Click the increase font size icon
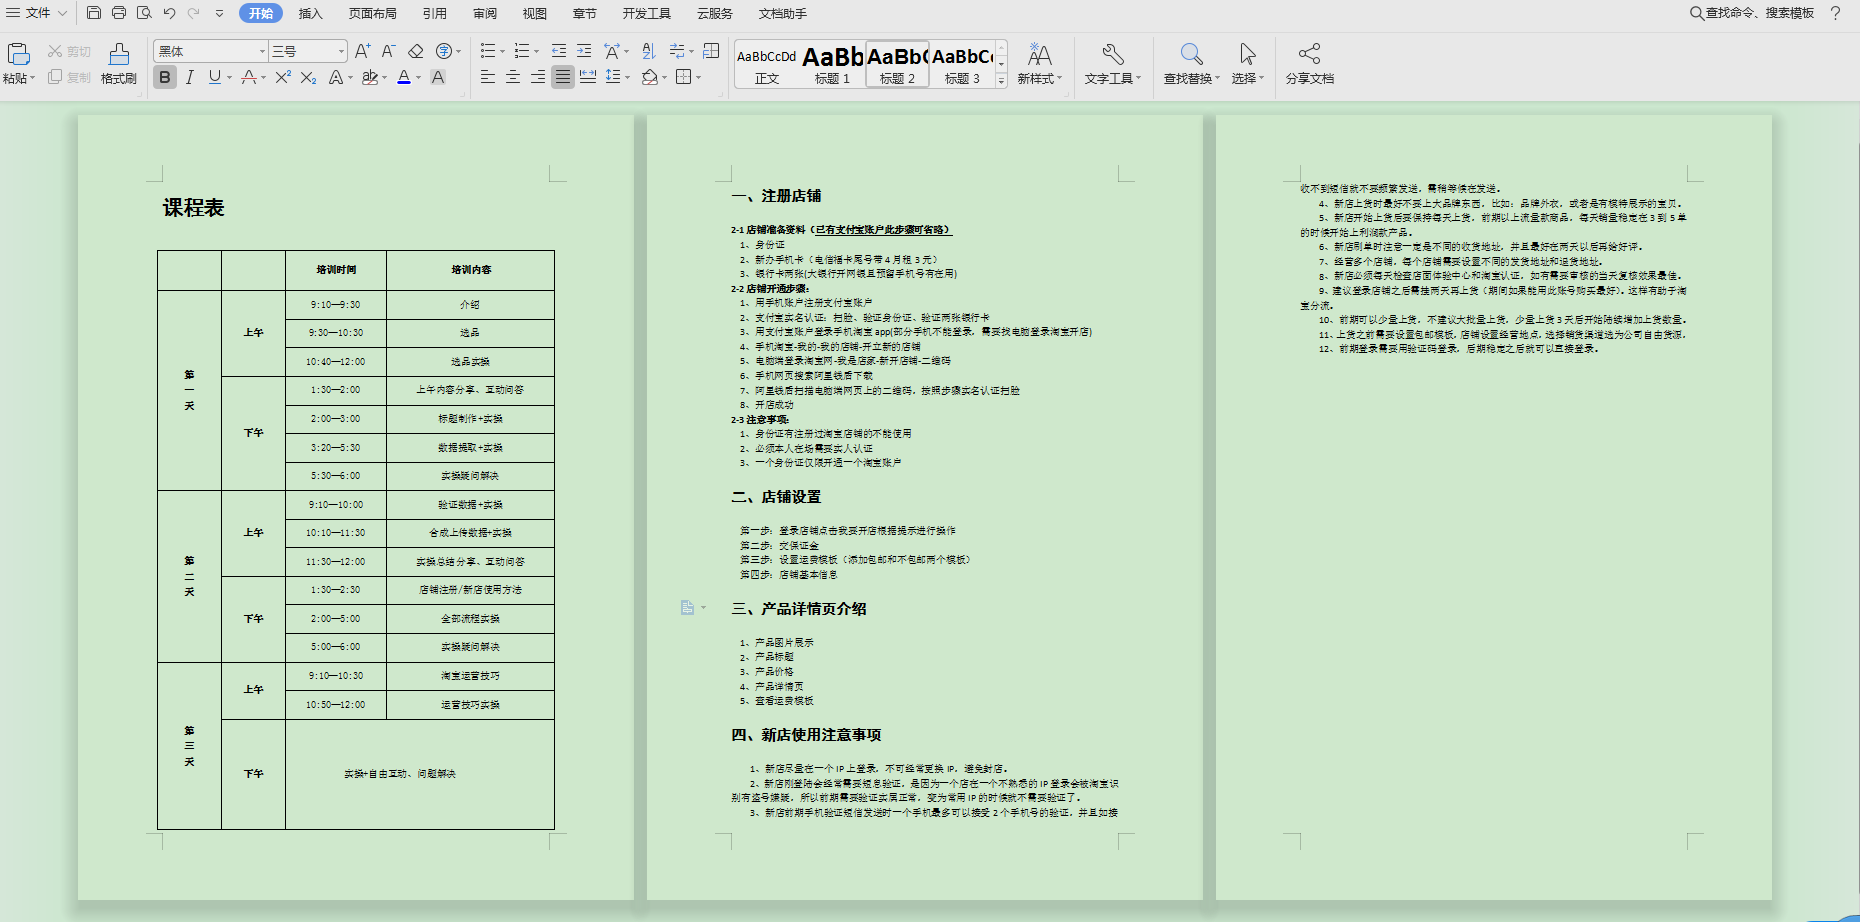Viewport: 1860px width, 922px height. pos(362,51)
